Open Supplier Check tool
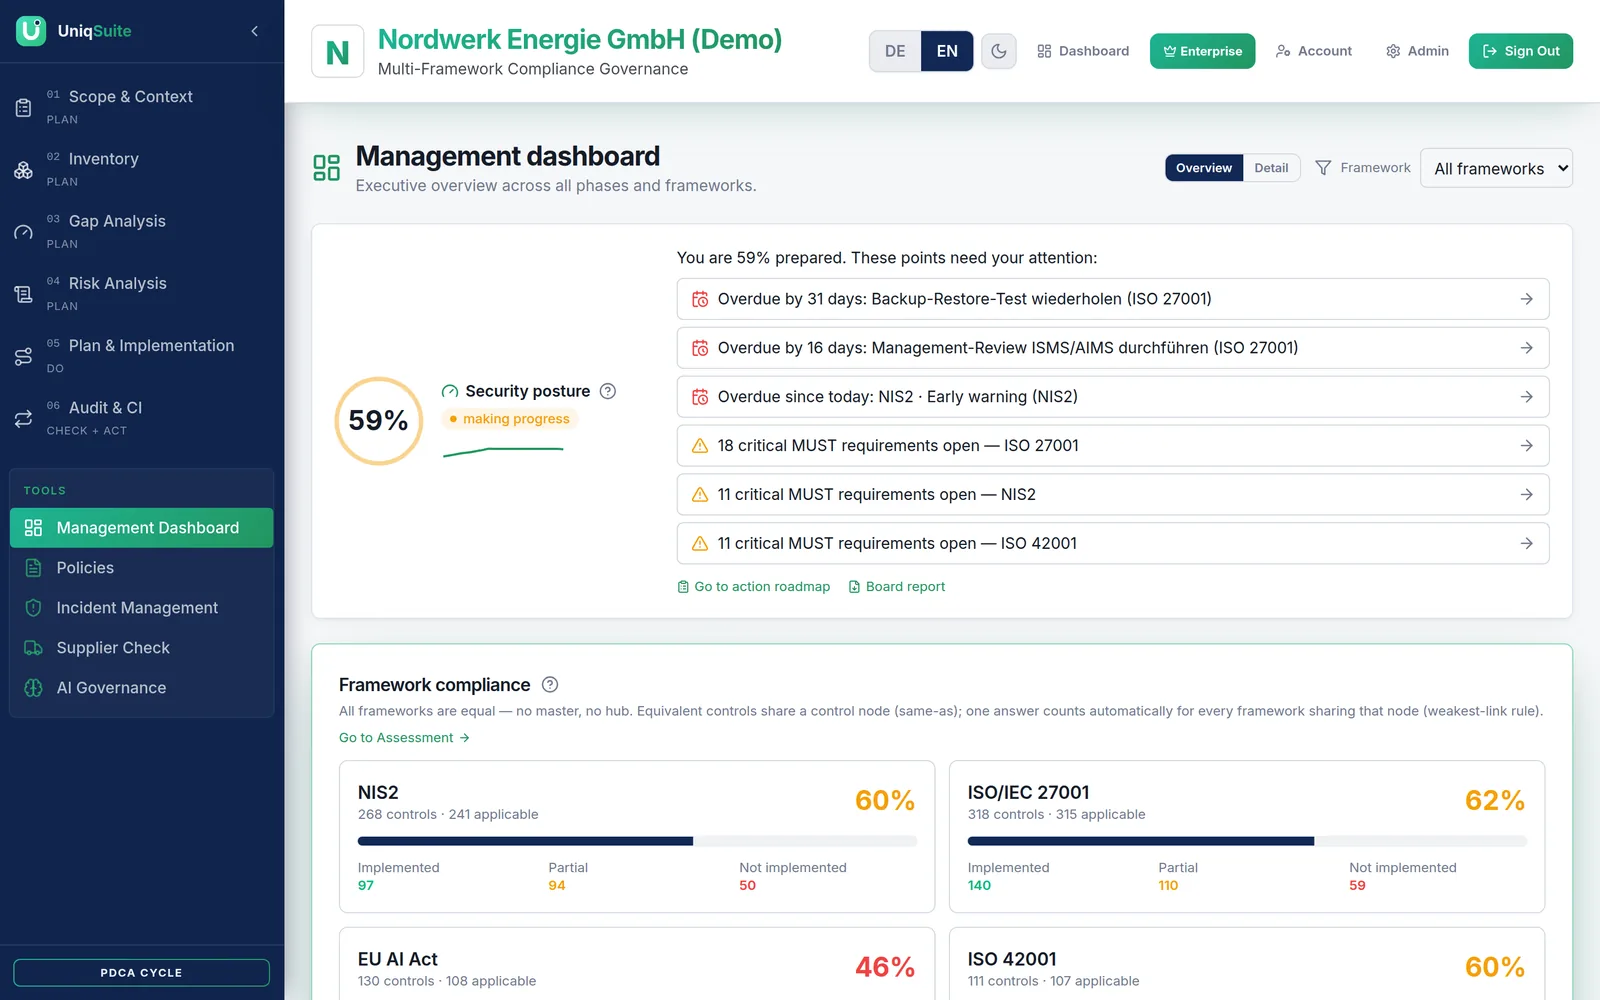Image resolution: width=1600 pixels, height=1000 pixels. [x=141, y=648]
